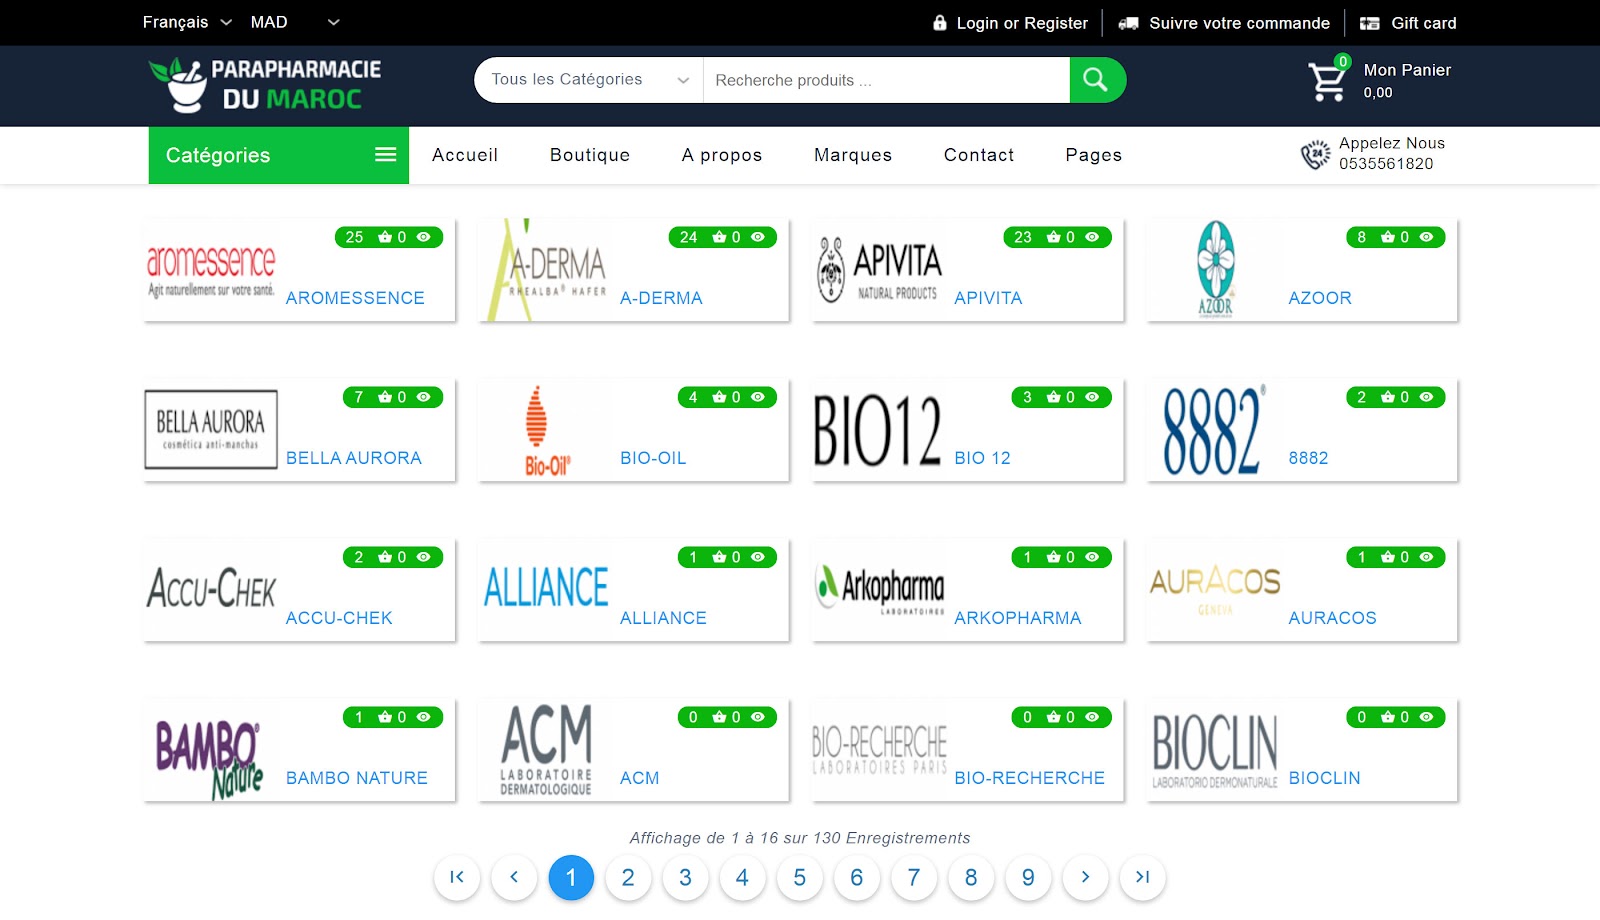Click basket icon on Bio-Oil card
The image size is (1600, 920).
[719, 397]
